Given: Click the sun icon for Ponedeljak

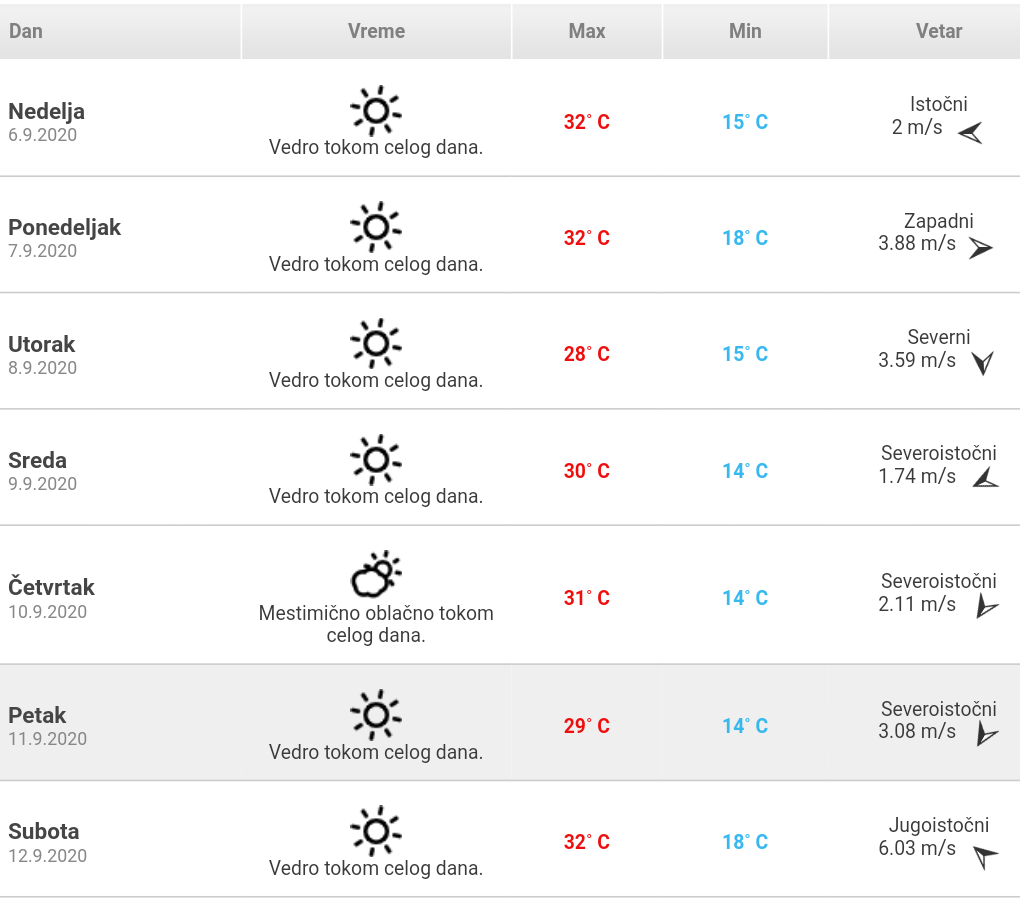Looking at the screenshot, I should coord(376,227).
